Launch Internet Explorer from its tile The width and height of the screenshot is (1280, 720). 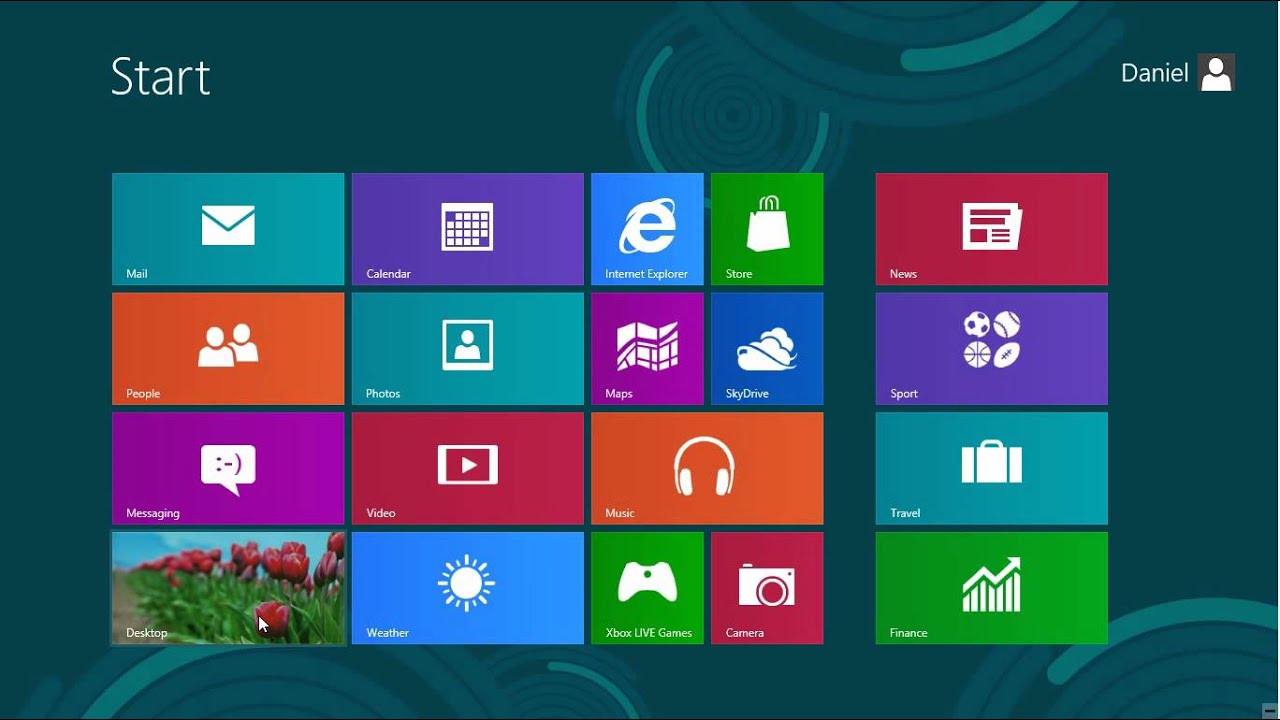(x=647, y=228)
